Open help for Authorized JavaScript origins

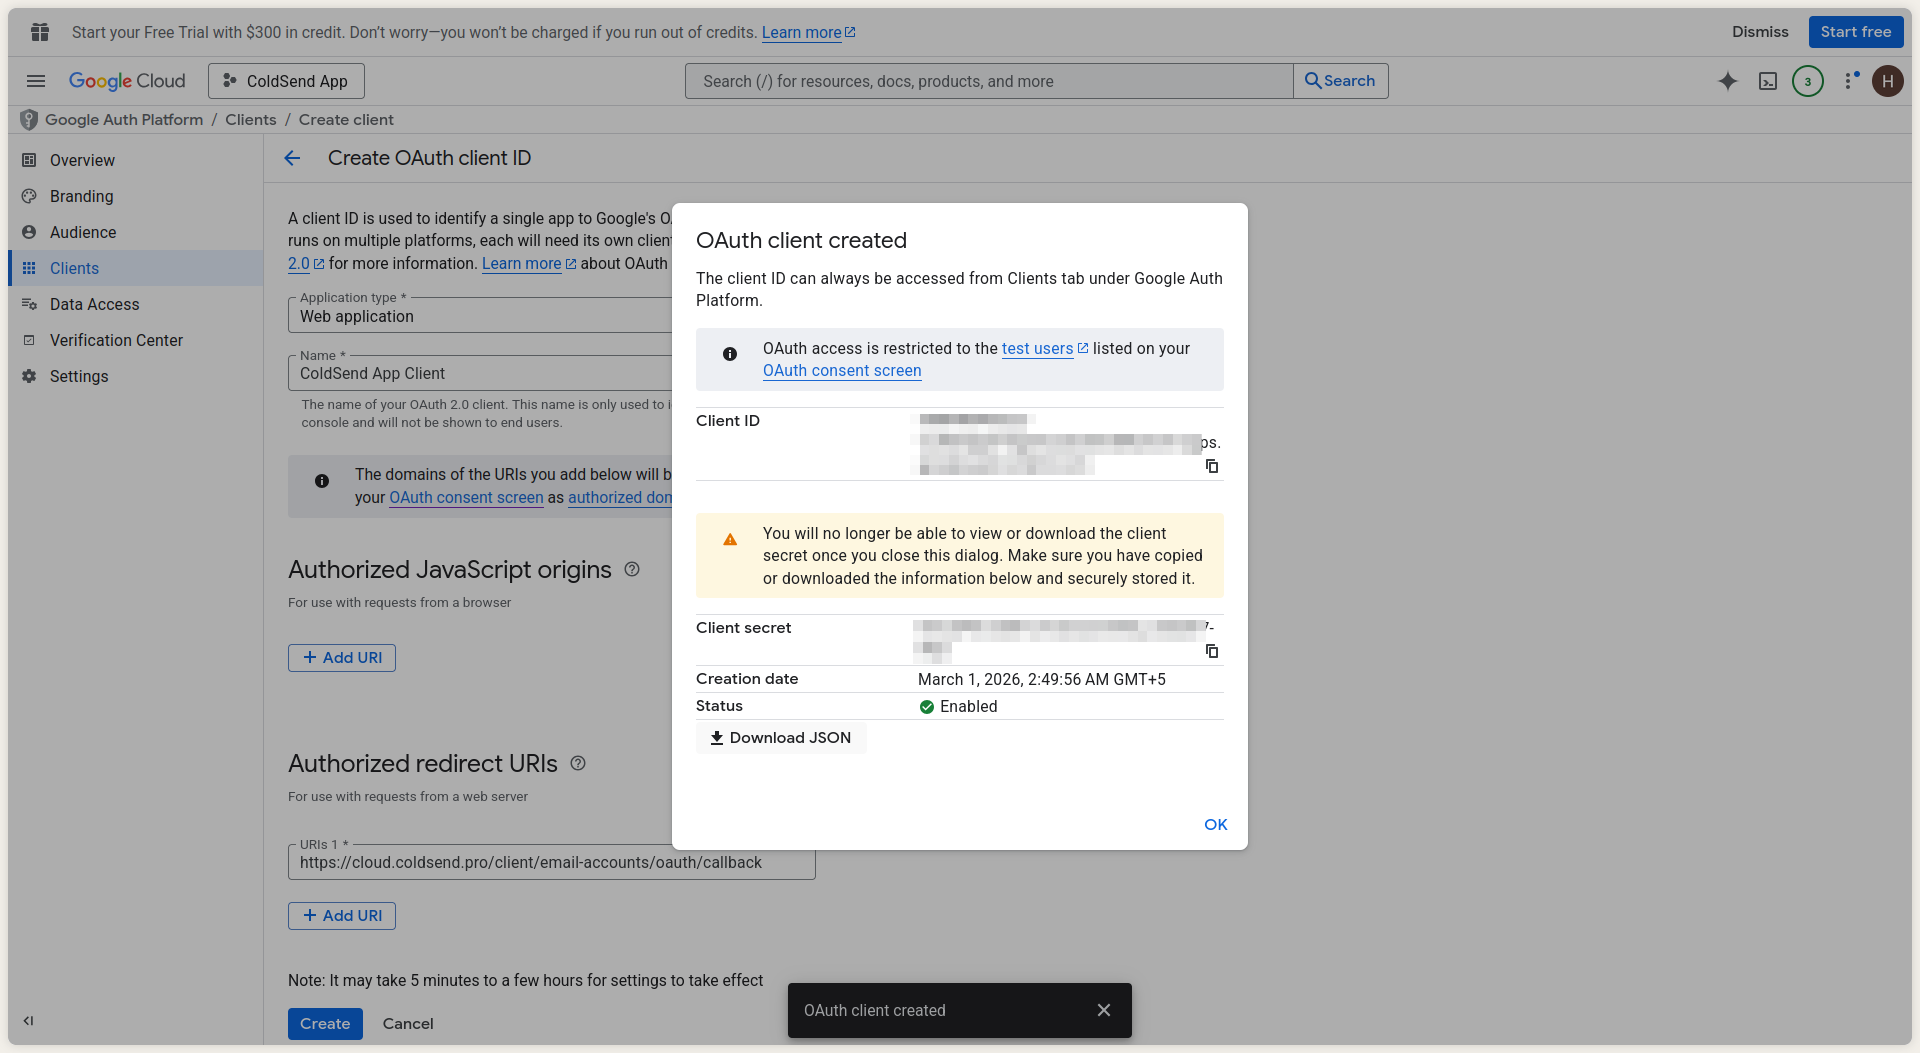point(632,569)
